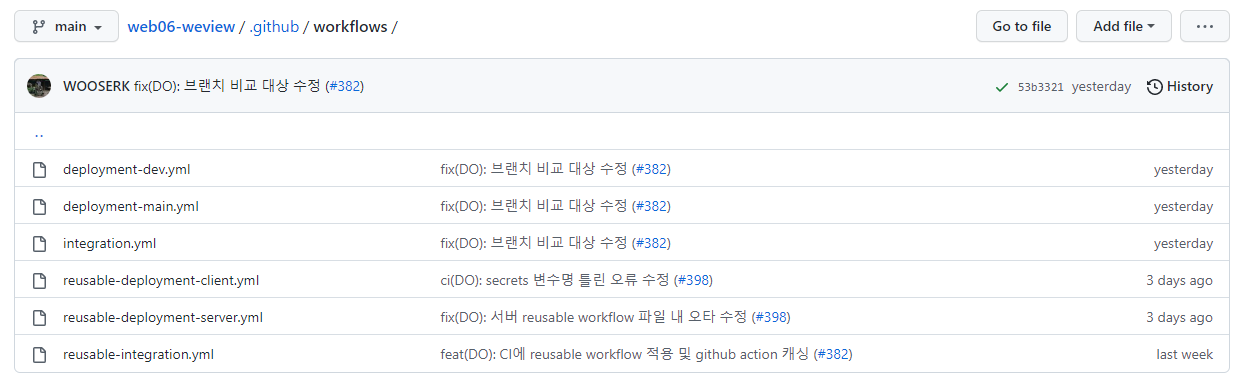Click 'yesterday' timestamp on deployment-main.yml row

(x=1183, y=206)
